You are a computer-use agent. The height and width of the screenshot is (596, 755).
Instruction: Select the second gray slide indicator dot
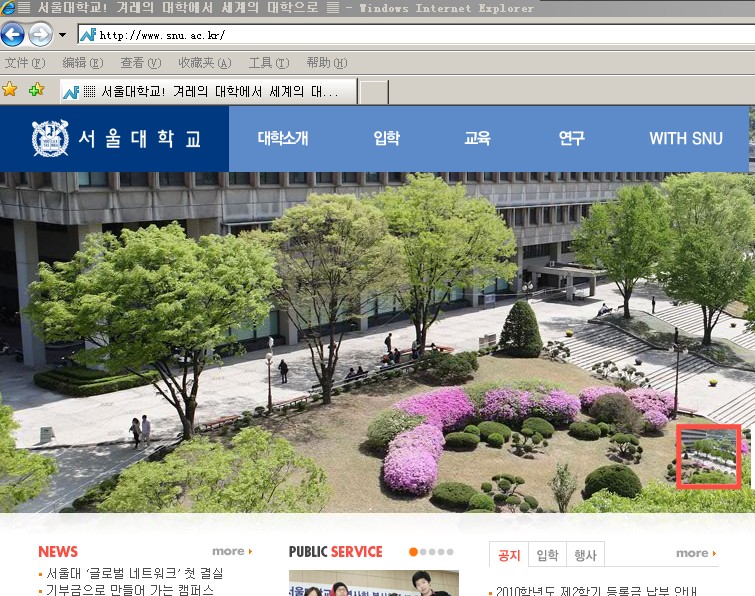[423, 552]
